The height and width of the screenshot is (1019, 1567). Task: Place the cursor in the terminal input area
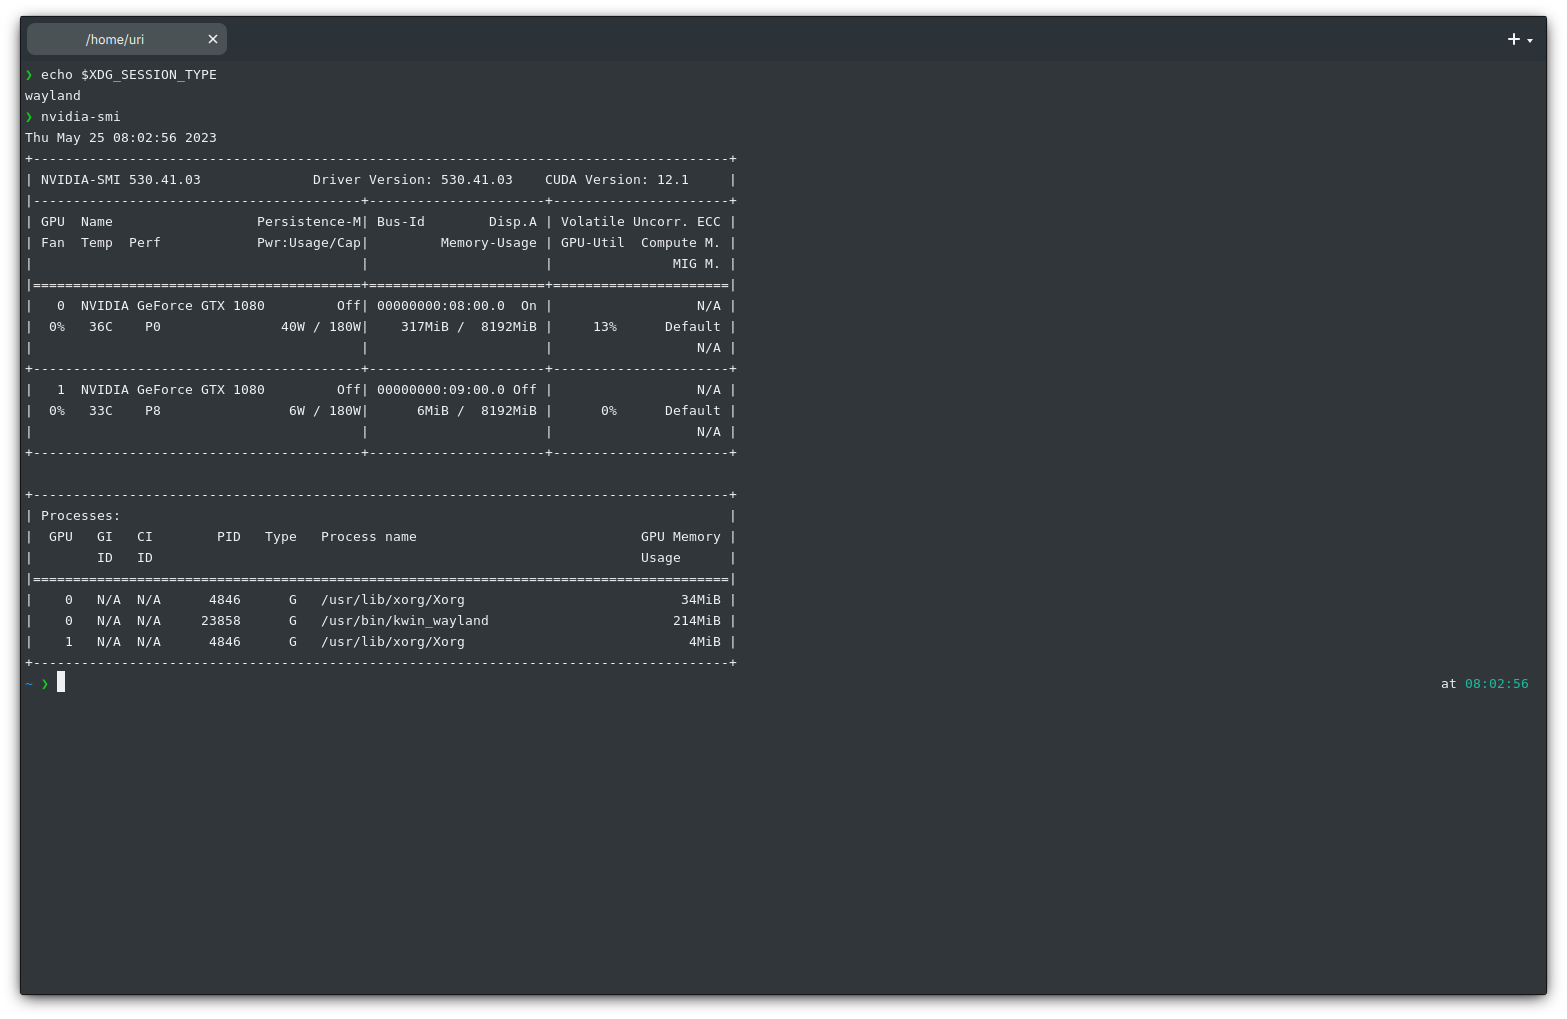[61, 682]
